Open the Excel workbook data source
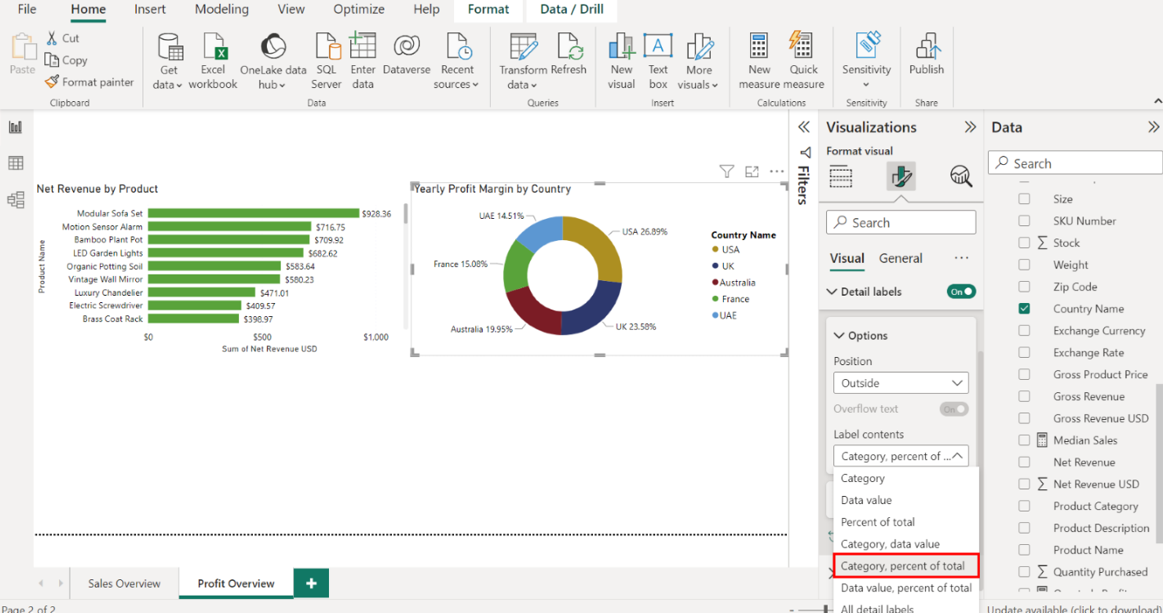The width and height of the screenshot is (1163, 613). 213,60
